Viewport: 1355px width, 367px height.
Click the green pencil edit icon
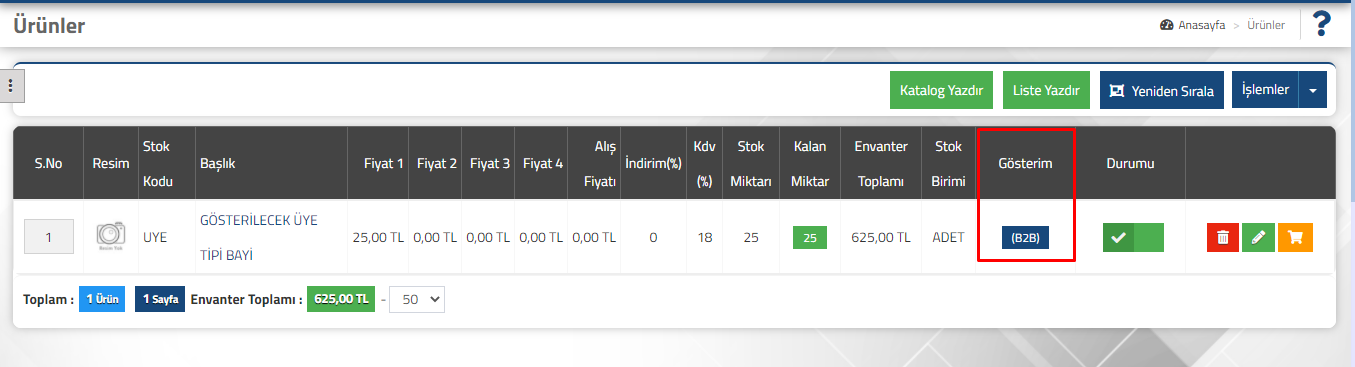[1259, 238]
